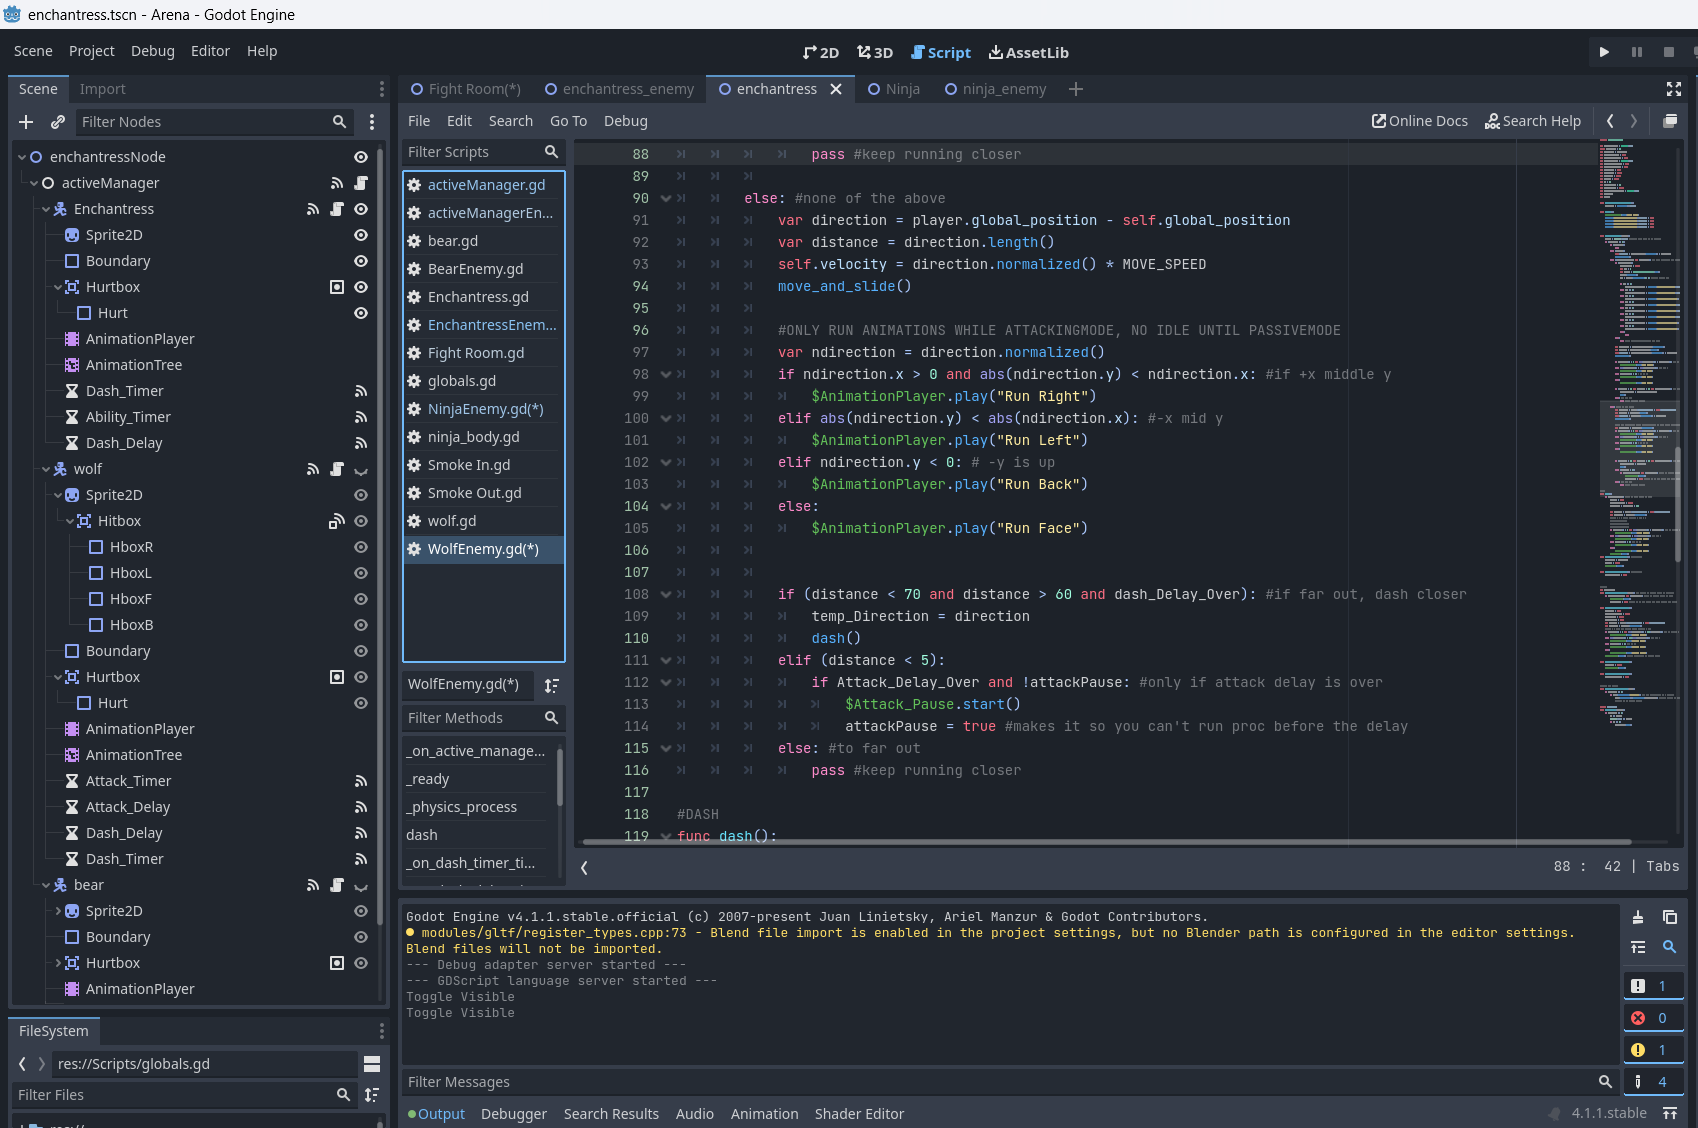Open the AssetLib workspace
Viewport: 1698px width, 1128px height.
pos(1029,52)
